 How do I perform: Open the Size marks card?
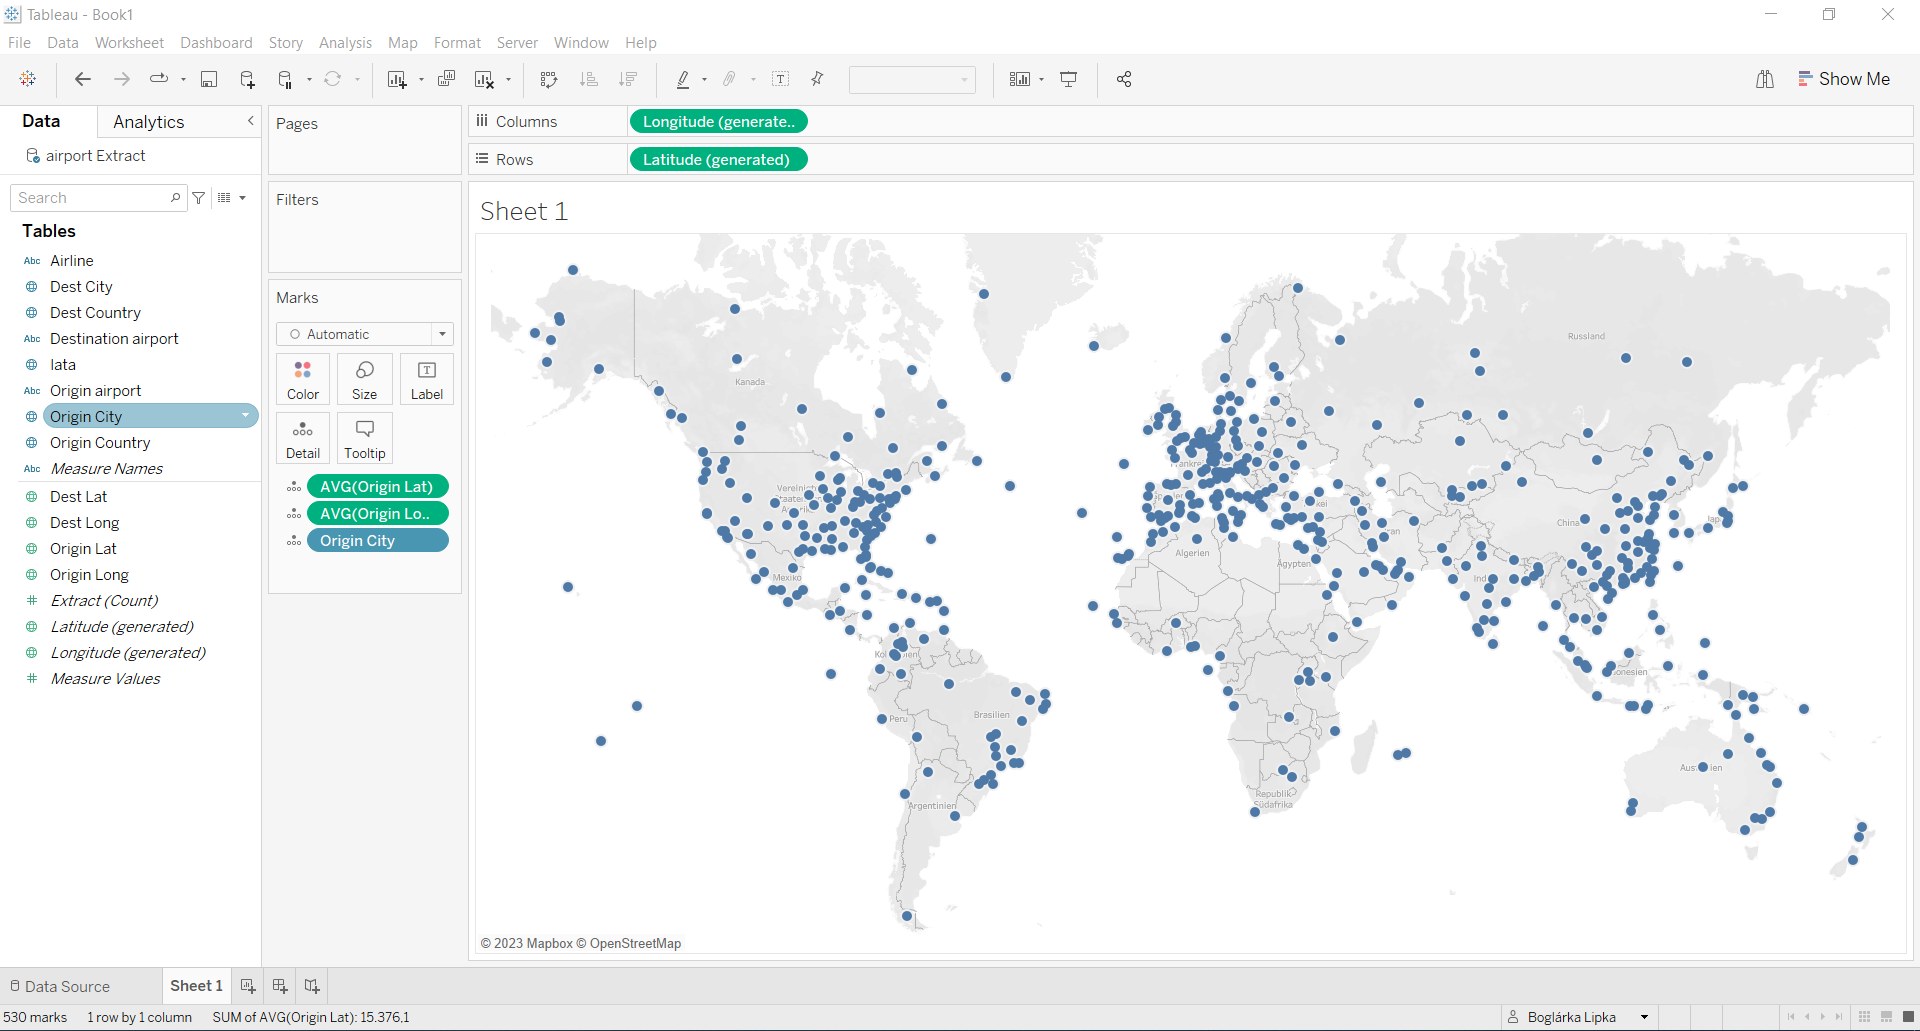tap(365, 380)
